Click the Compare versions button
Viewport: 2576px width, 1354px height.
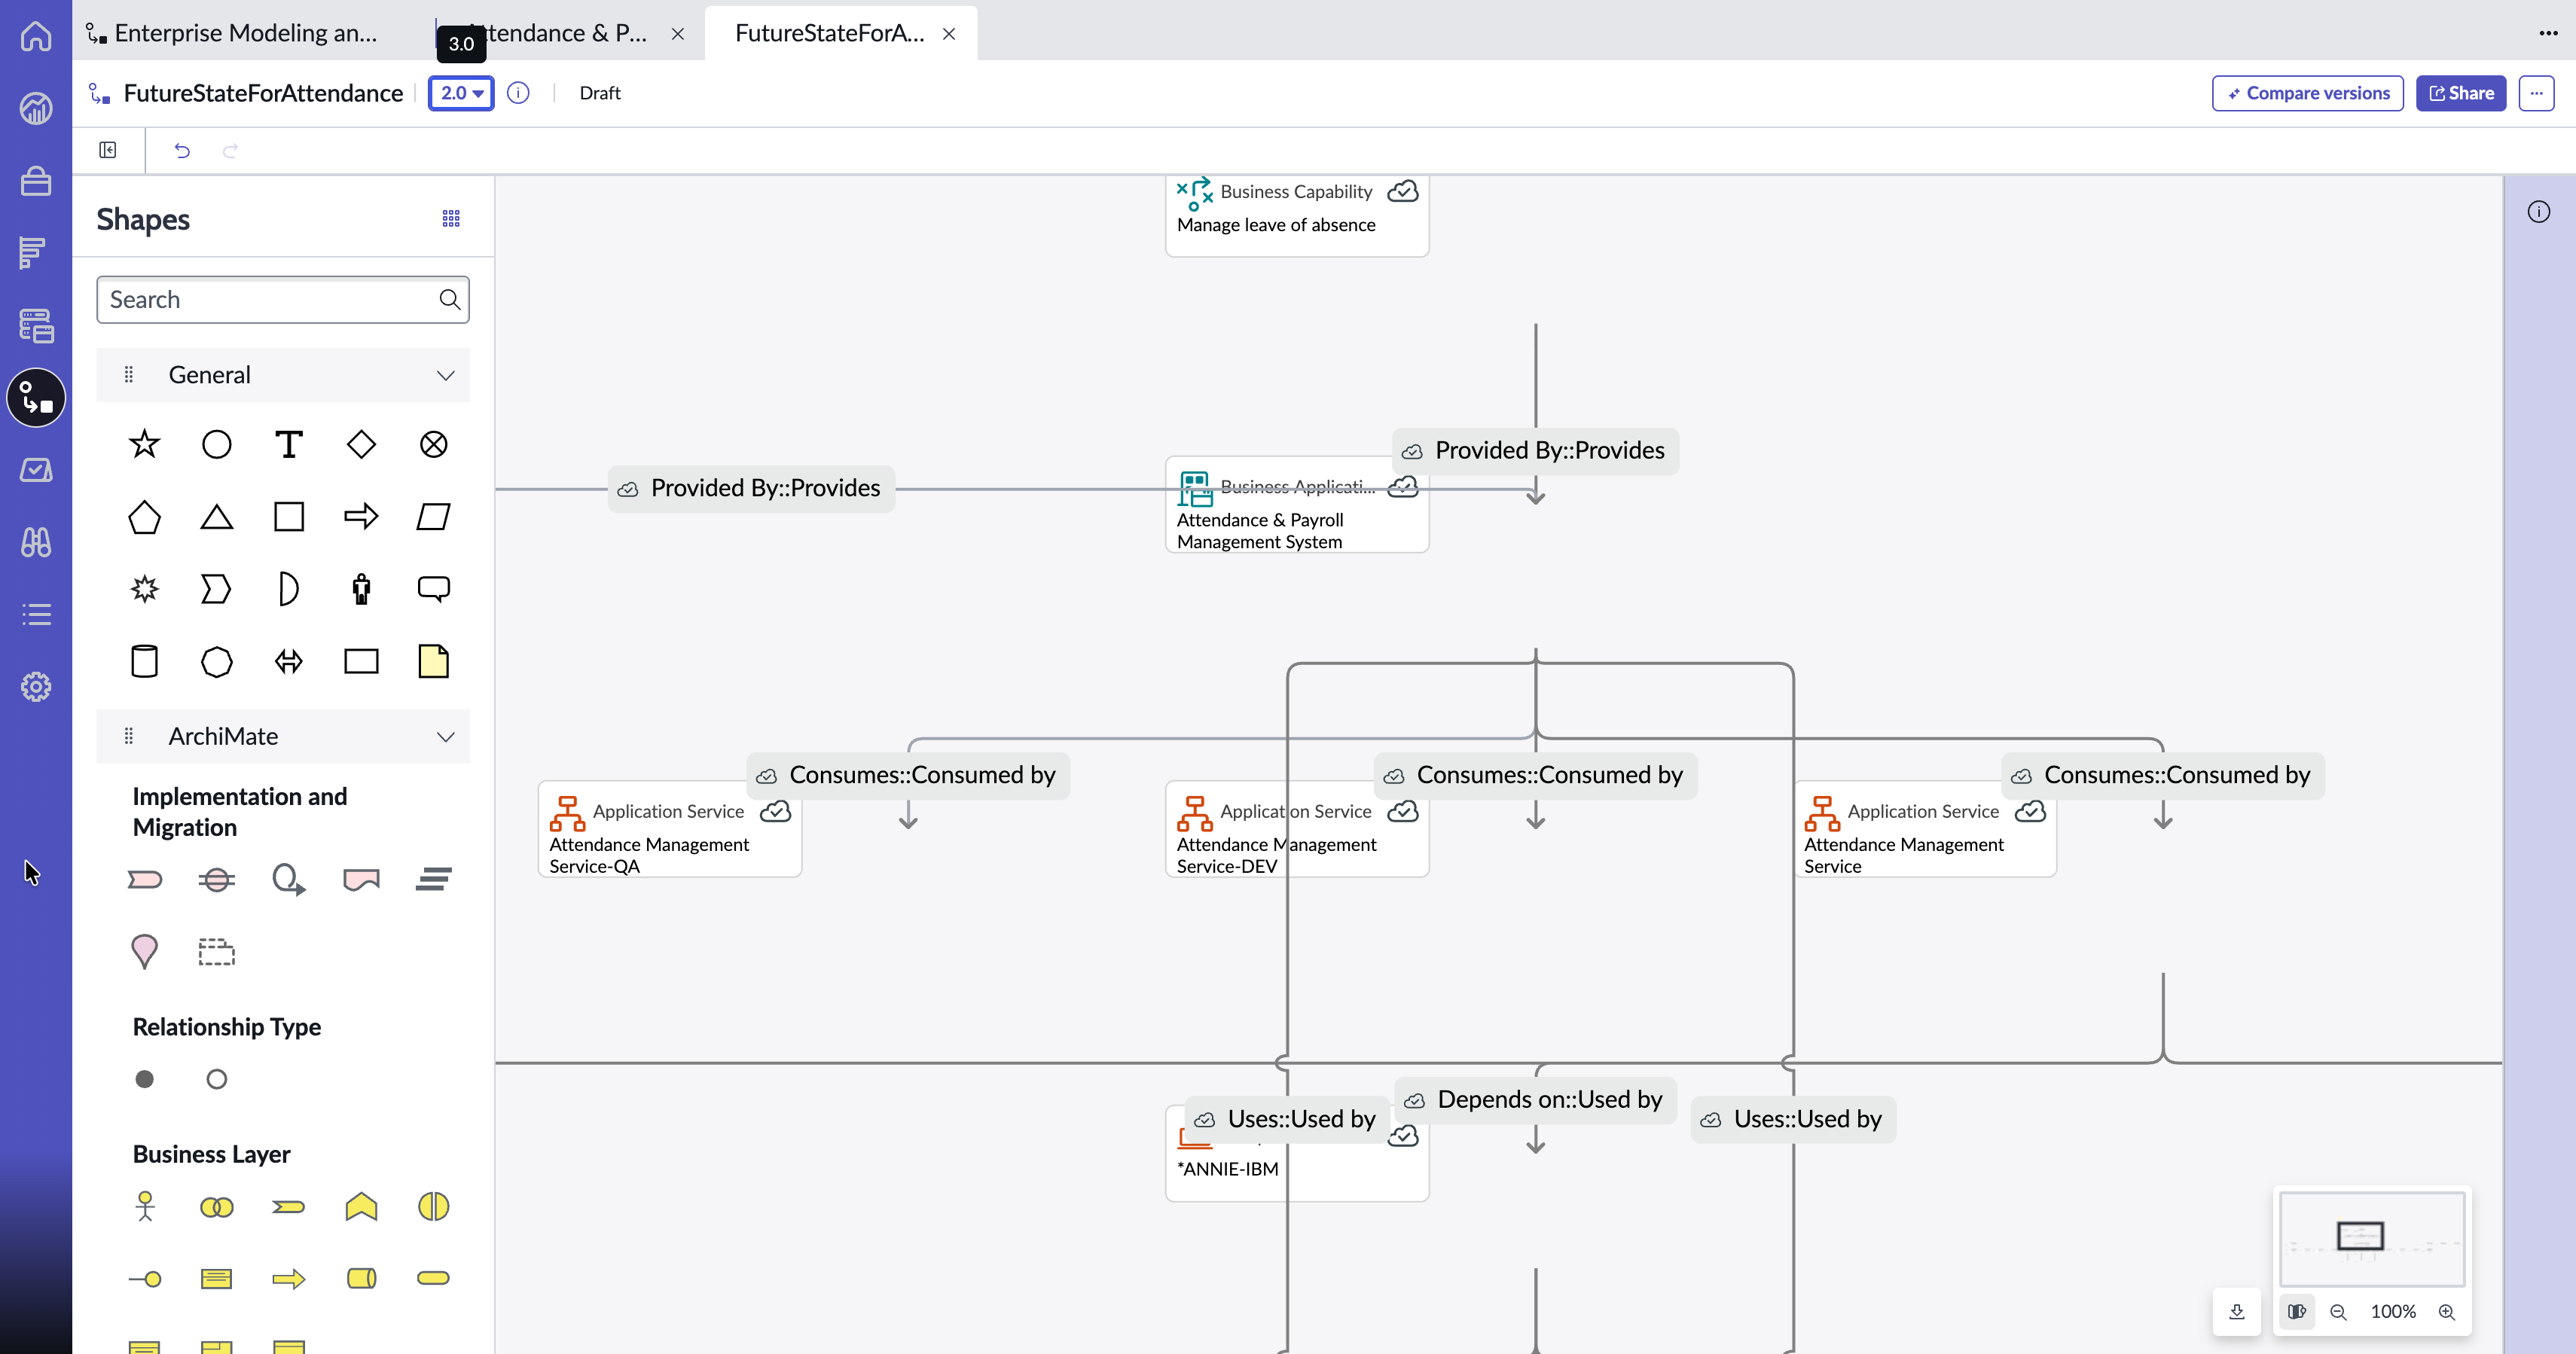point(2307,93)
